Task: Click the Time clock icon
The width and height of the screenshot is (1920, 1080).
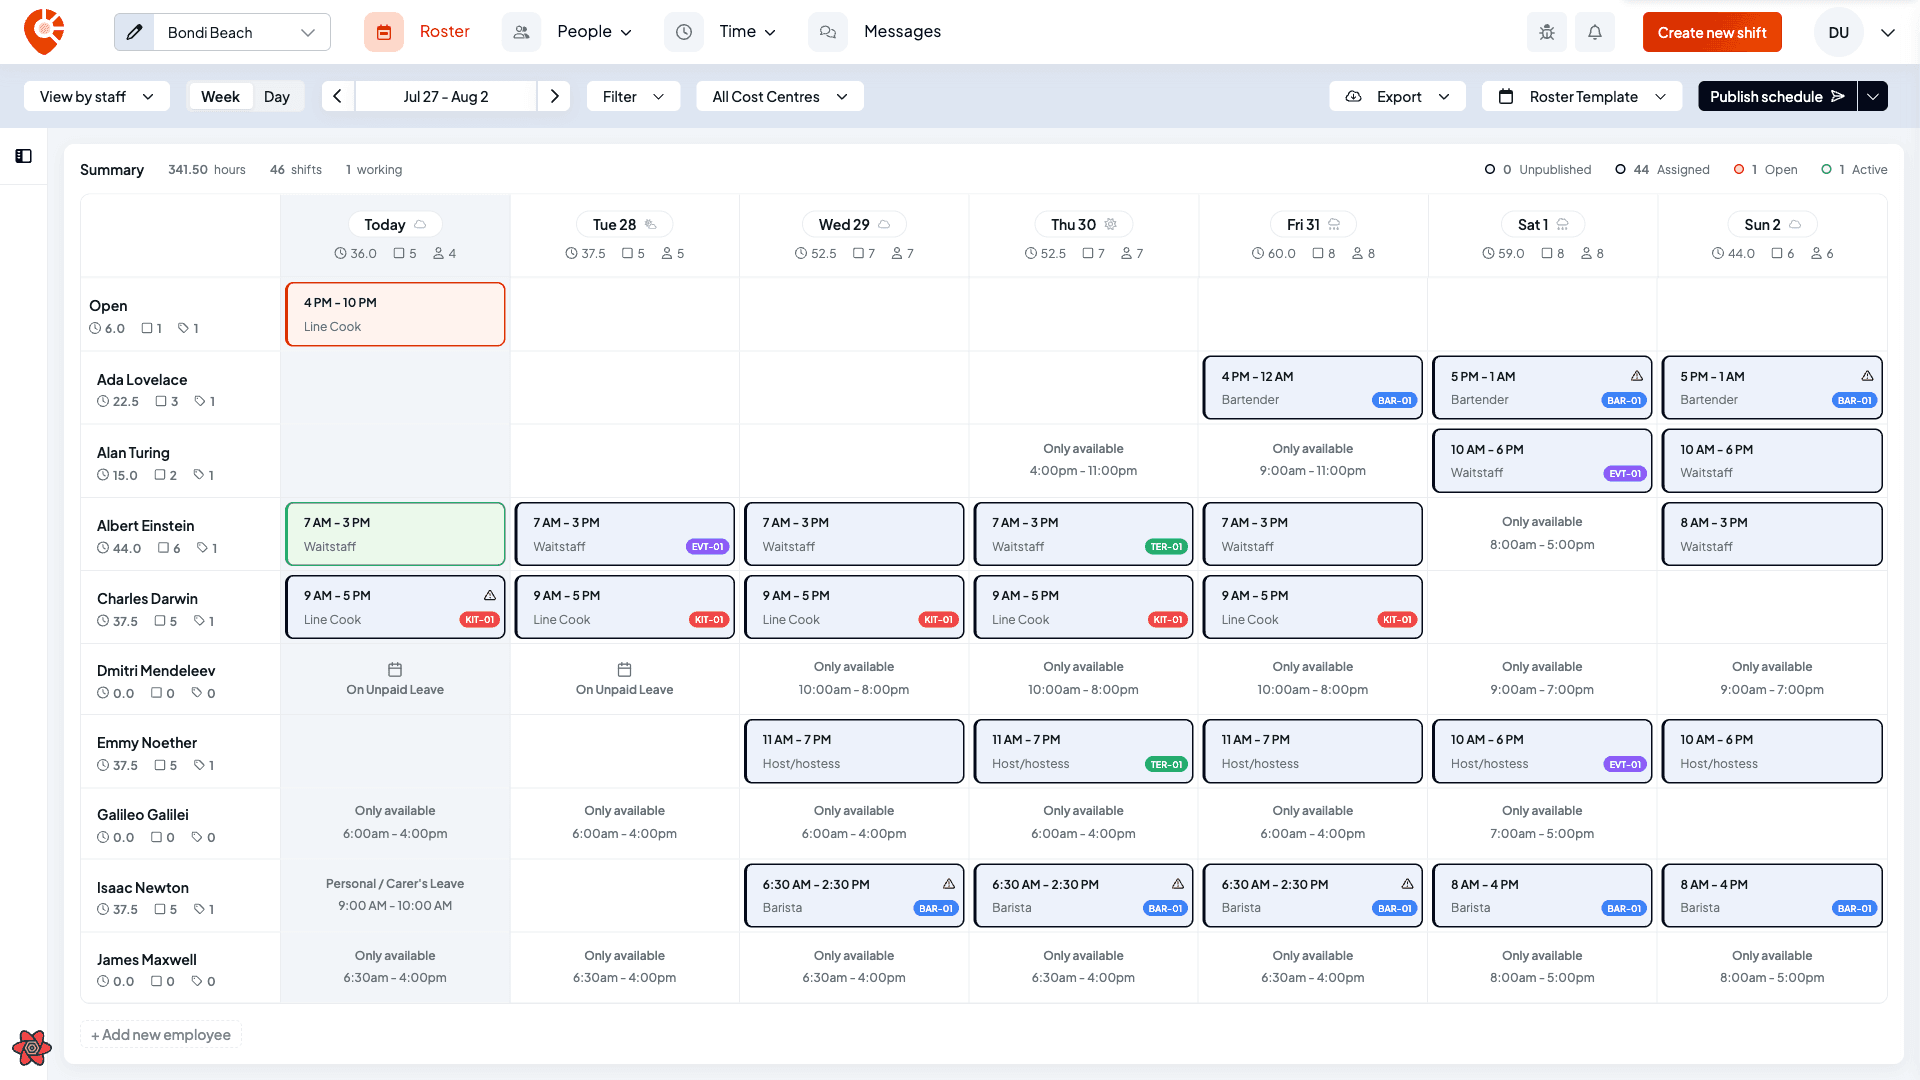Action: (684, 32)
